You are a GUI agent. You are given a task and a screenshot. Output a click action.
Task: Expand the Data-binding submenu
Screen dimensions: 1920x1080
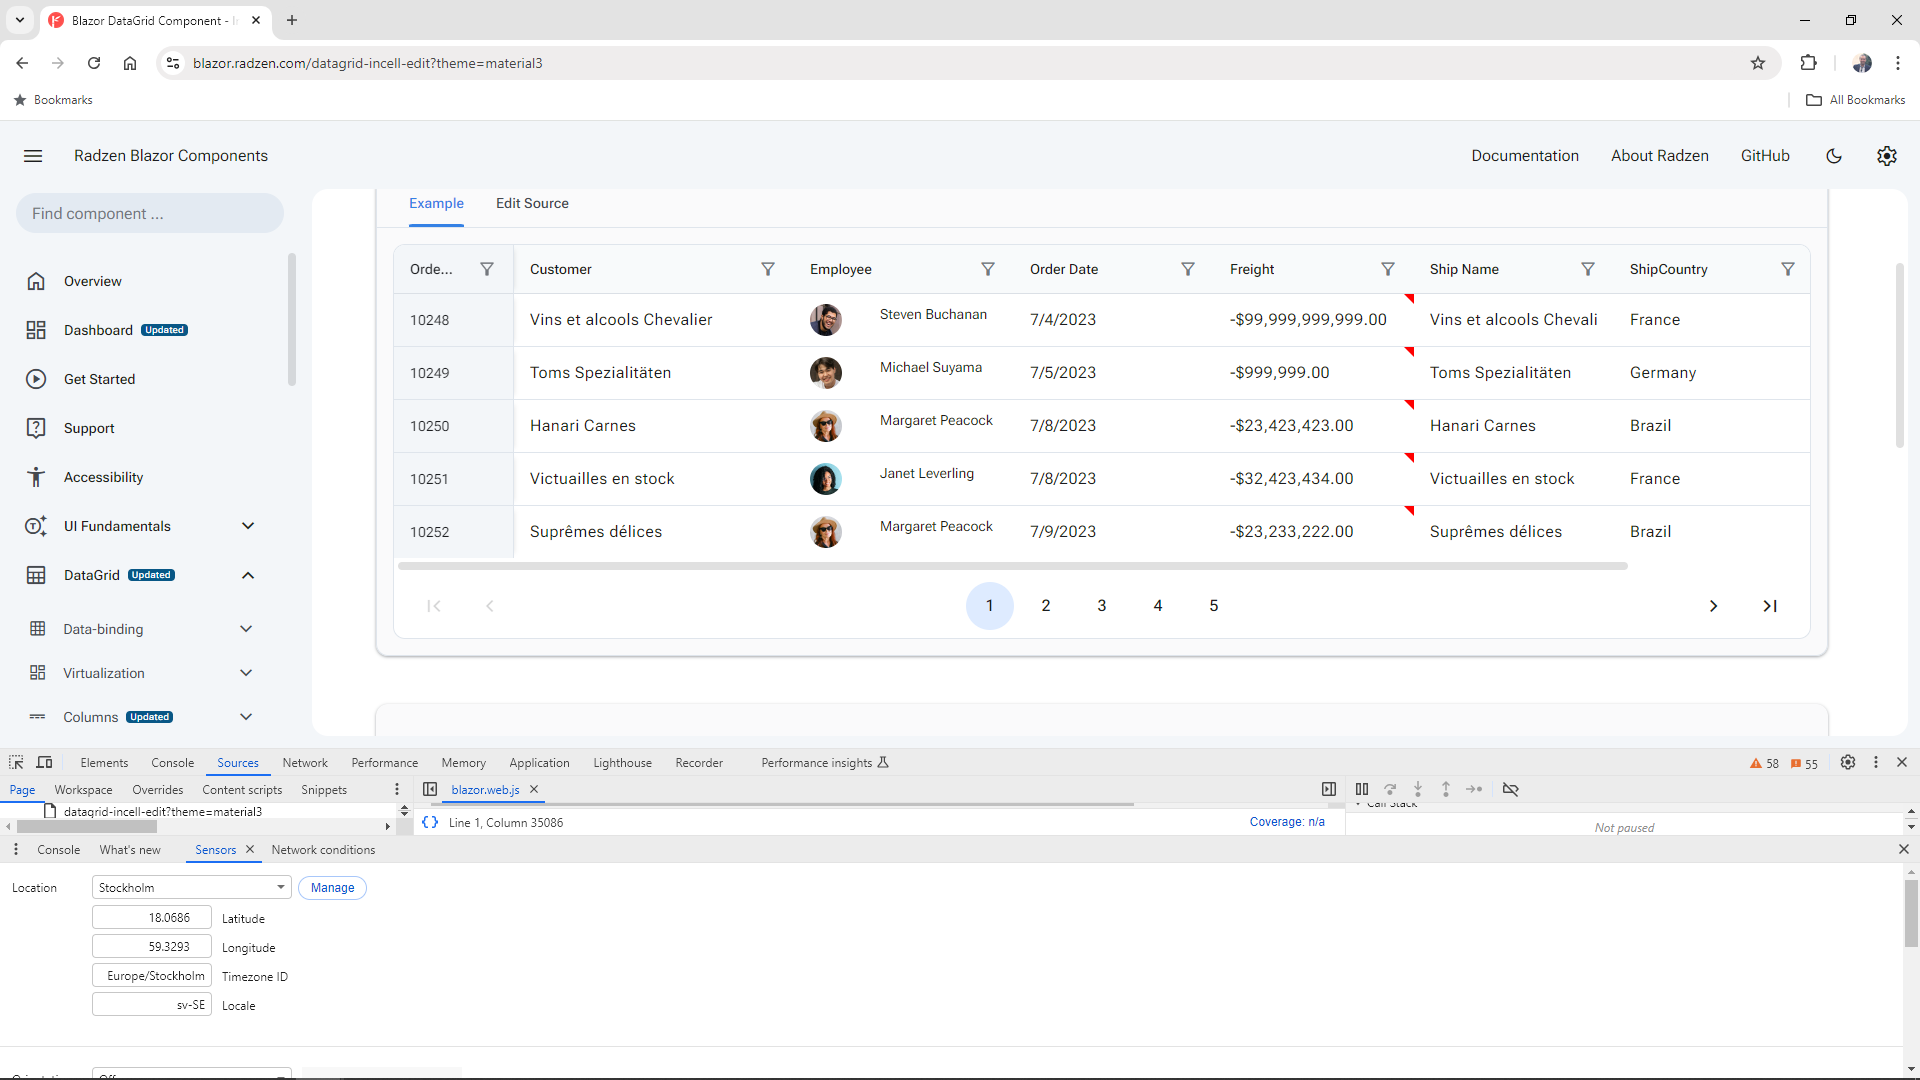pyautogui.click(x=246, y=629)
